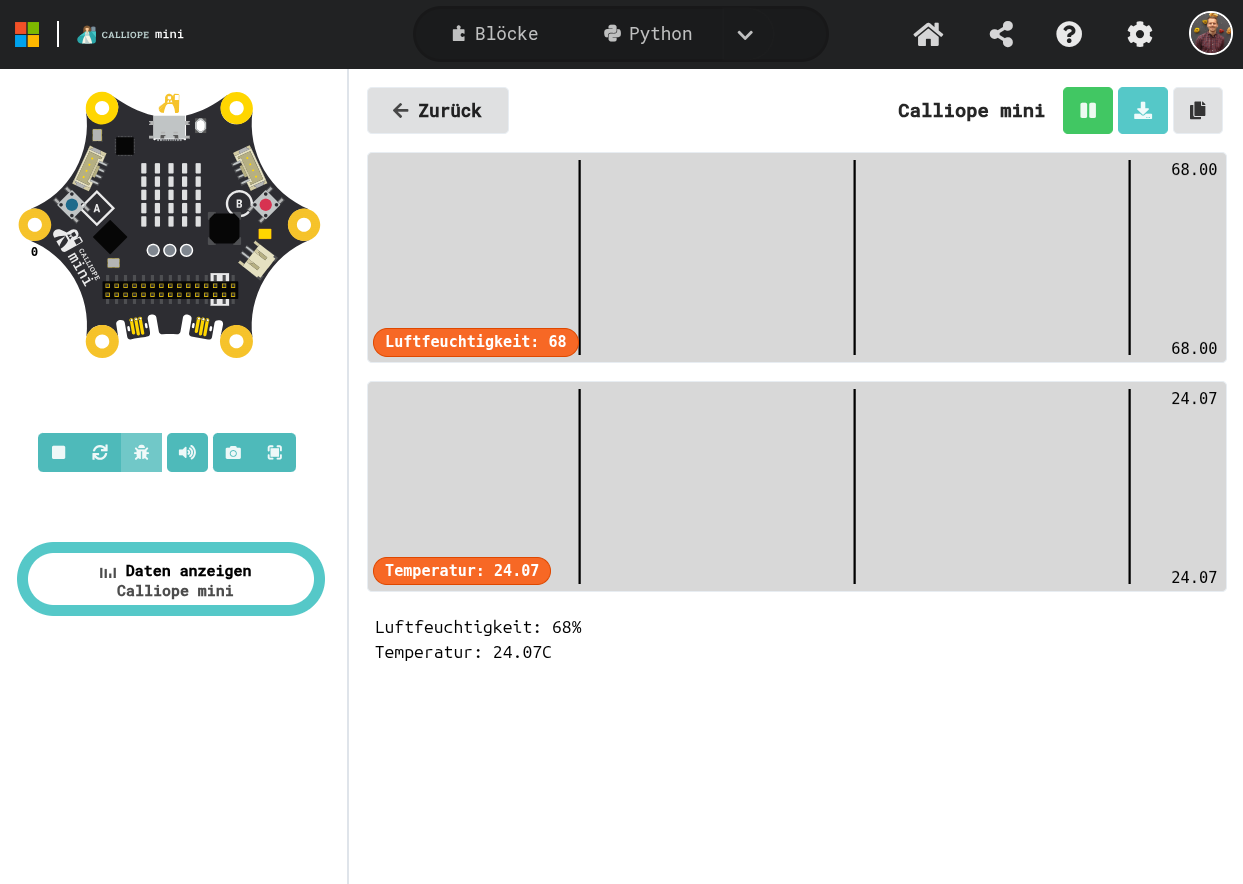Mute the simulator sound
The width and height of the screenshot is (1243, 884).
point(187,452)
